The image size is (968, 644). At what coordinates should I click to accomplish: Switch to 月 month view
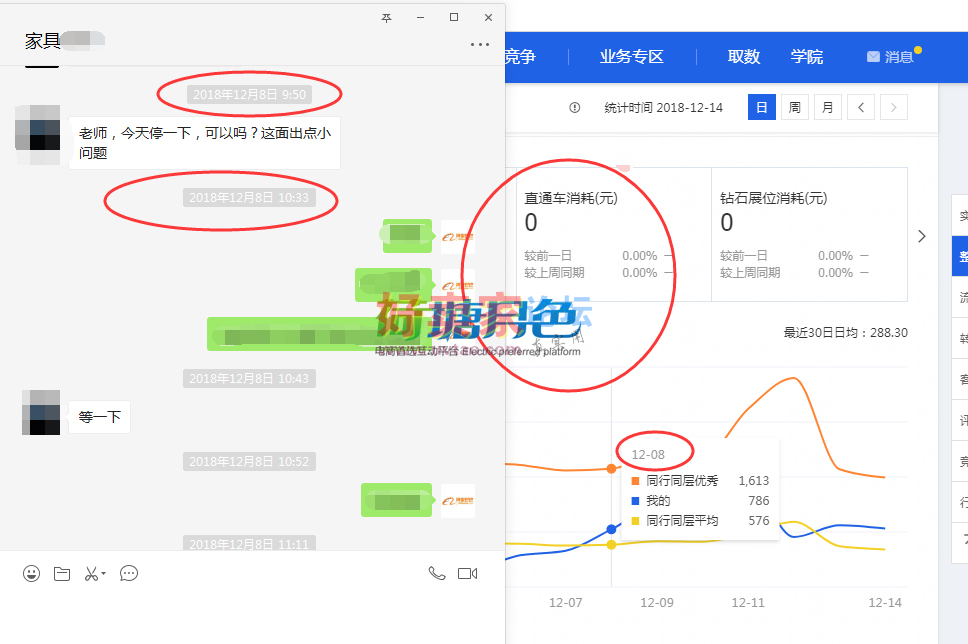(x=827, y=108)
